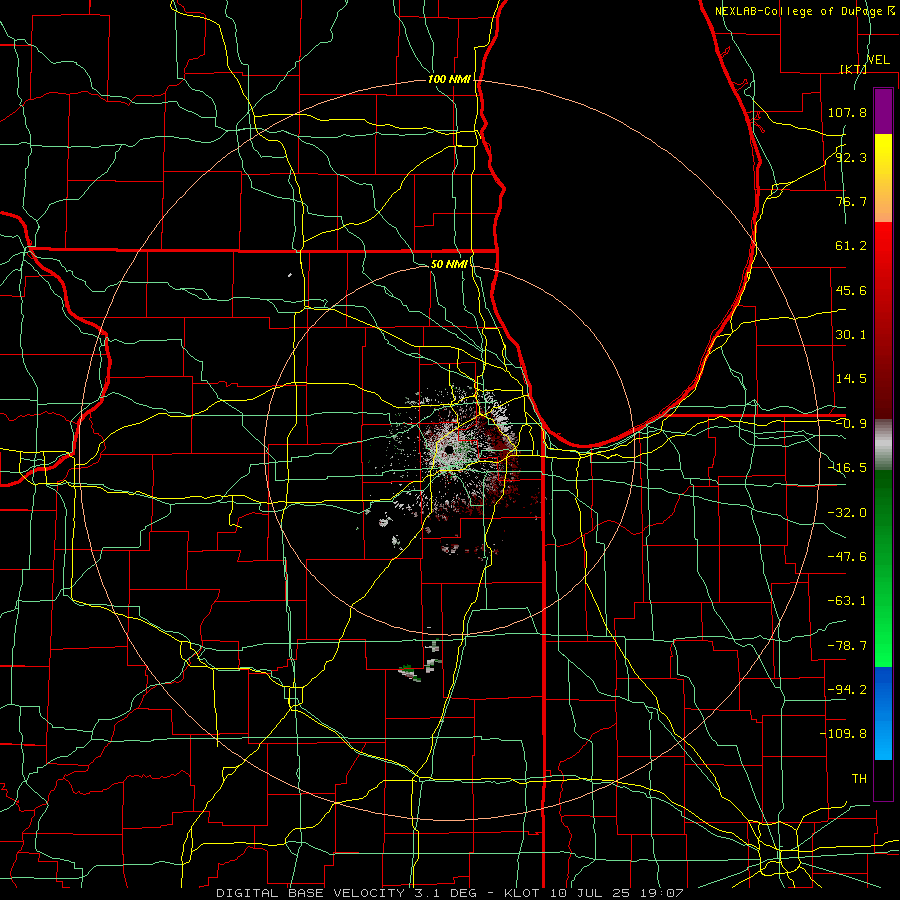This screenshot has width=900, height=900.
Task: Pick the red segment of the color bar
Action: [883, 320]
